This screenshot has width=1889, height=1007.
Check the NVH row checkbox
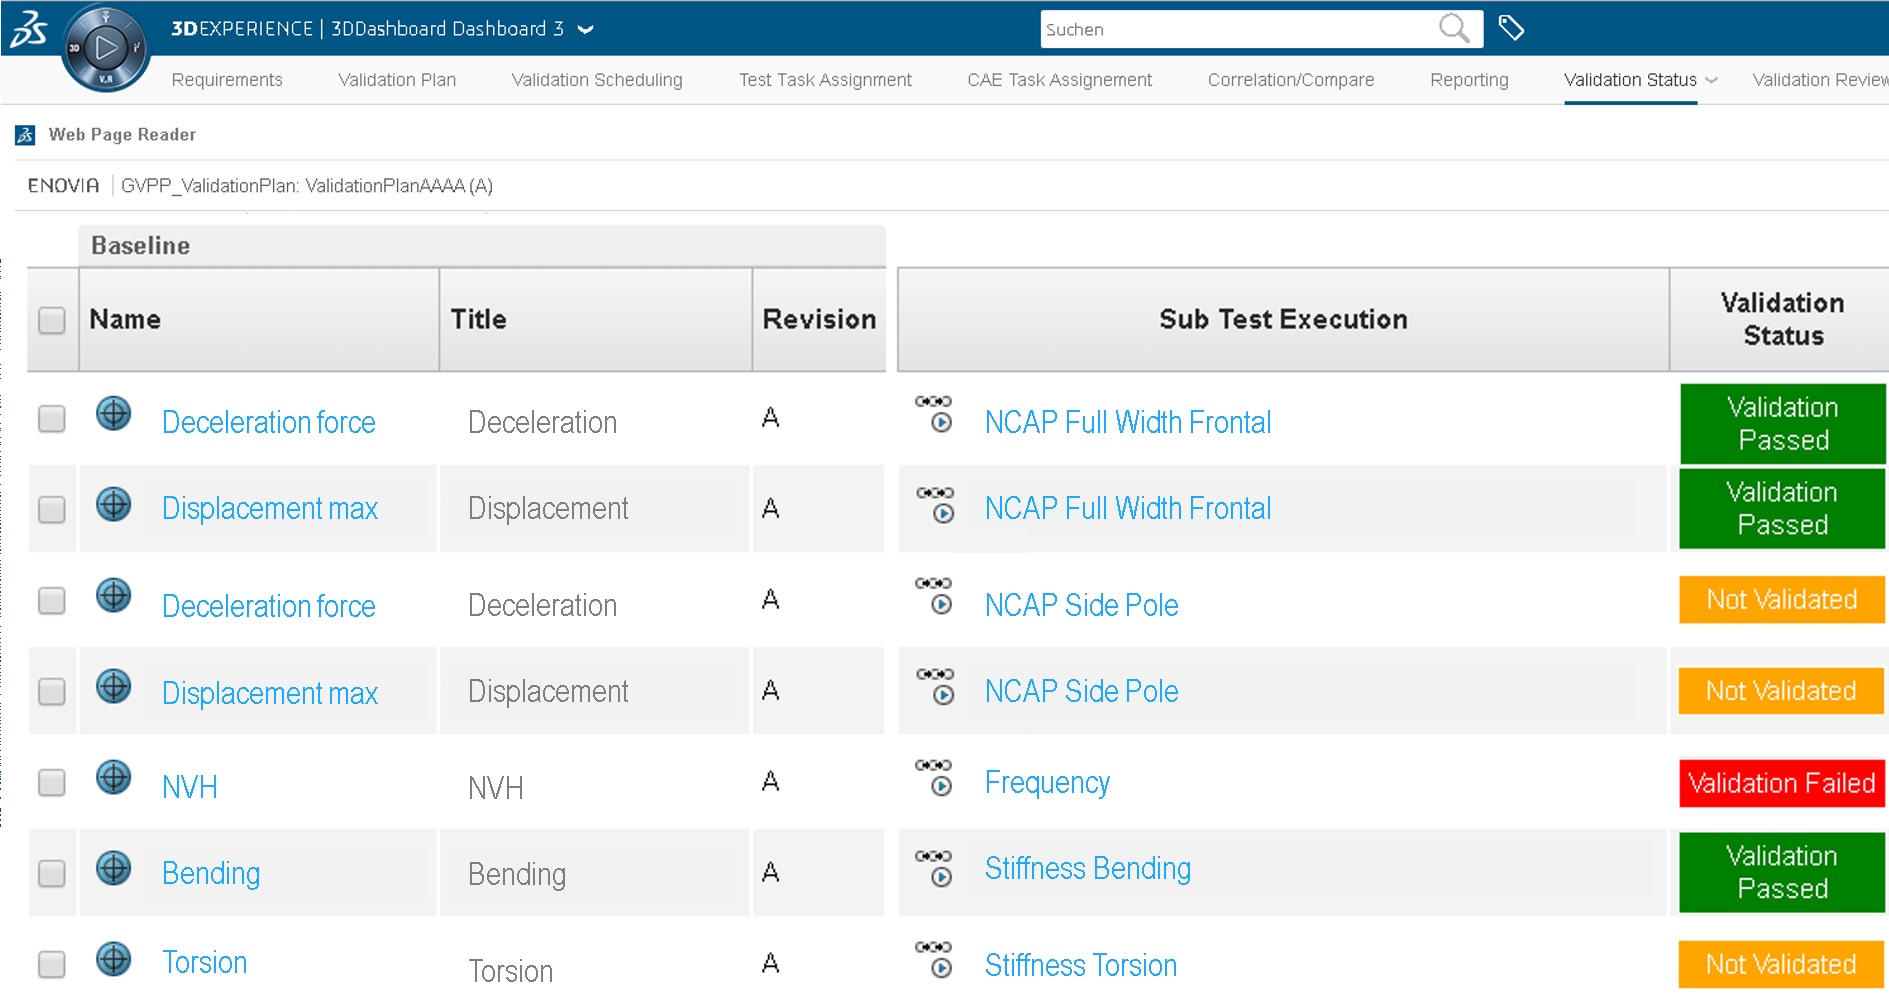pos(52,782)
